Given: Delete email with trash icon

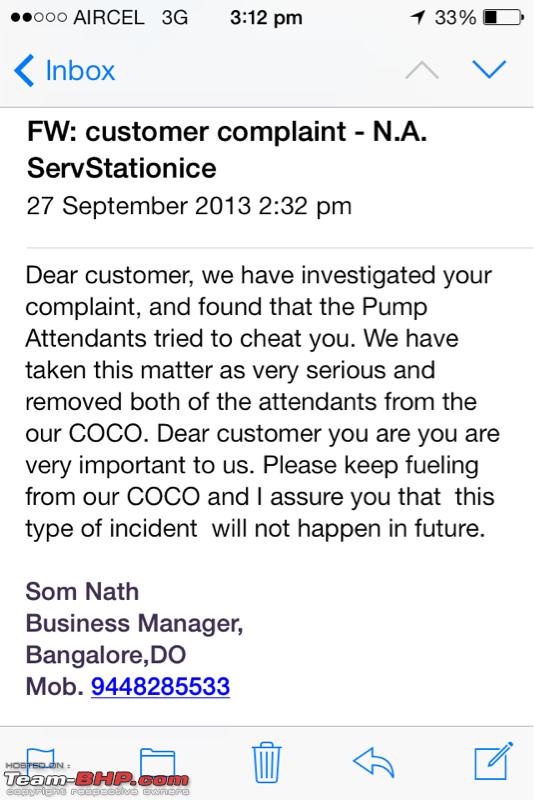Looking at the screenshot, I should click(266, 762).
